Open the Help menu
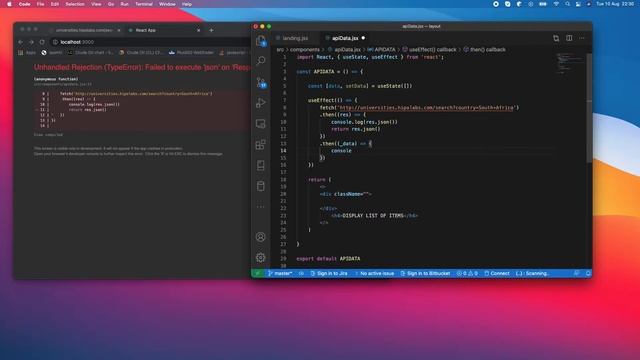The width and height of the screenshot is (640, 360). click(187, 4)
